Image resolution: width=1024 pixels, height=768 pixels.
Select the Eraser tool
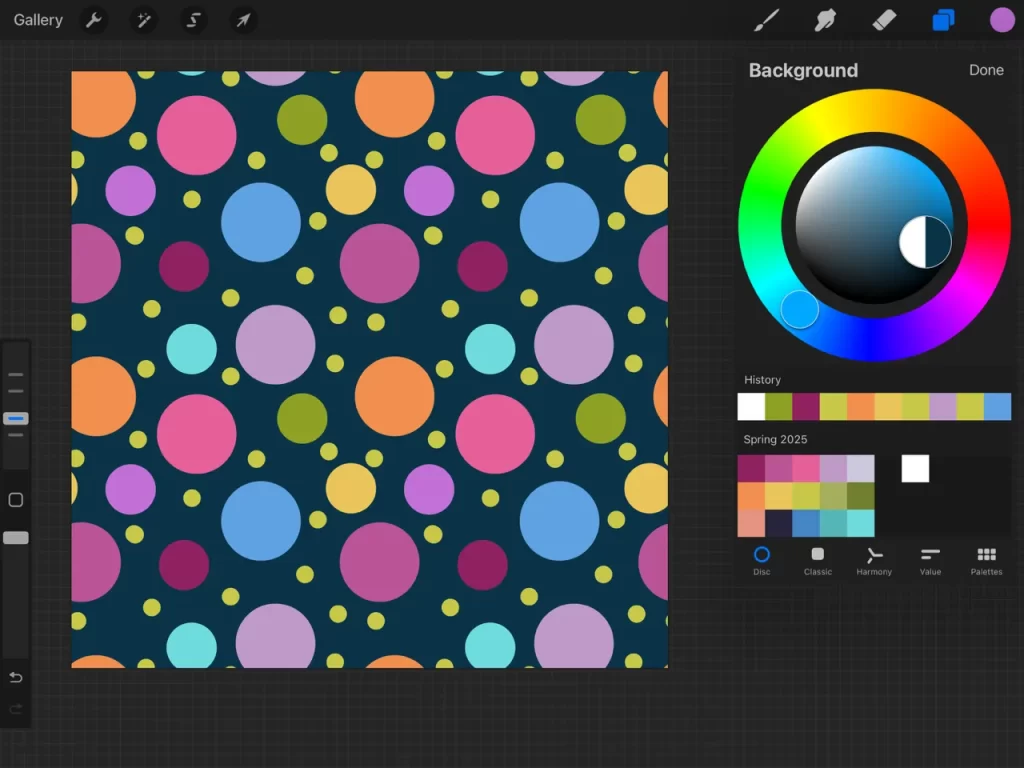point(884,20)
